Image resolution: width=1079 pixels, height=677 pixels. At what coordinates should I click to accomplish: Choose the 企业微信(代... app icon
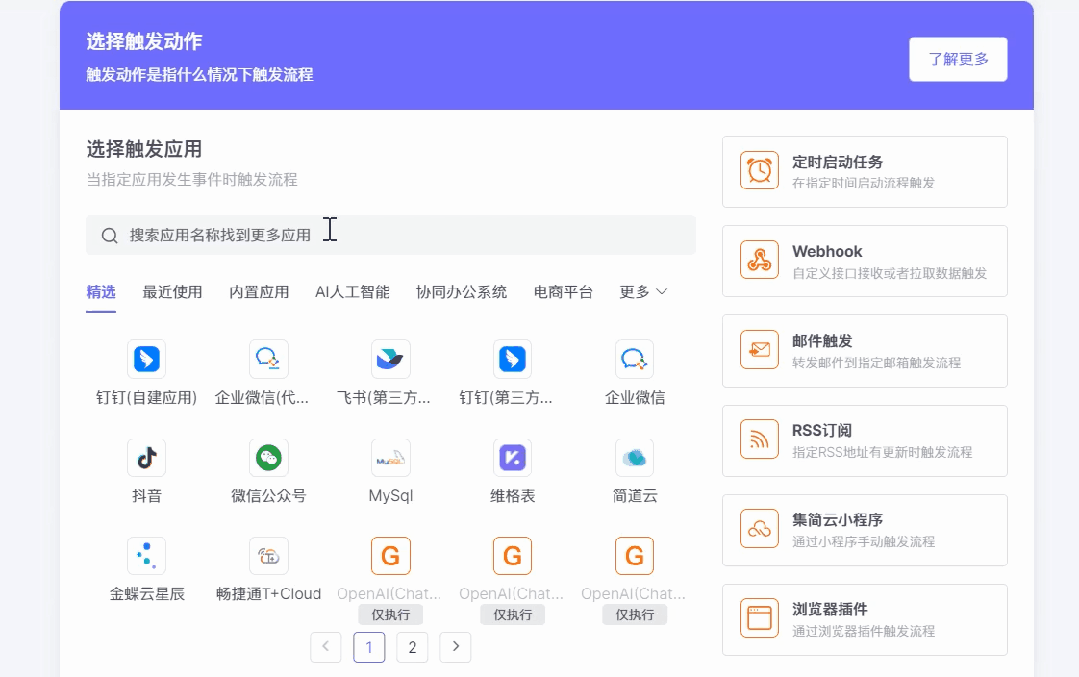(268, 358)
